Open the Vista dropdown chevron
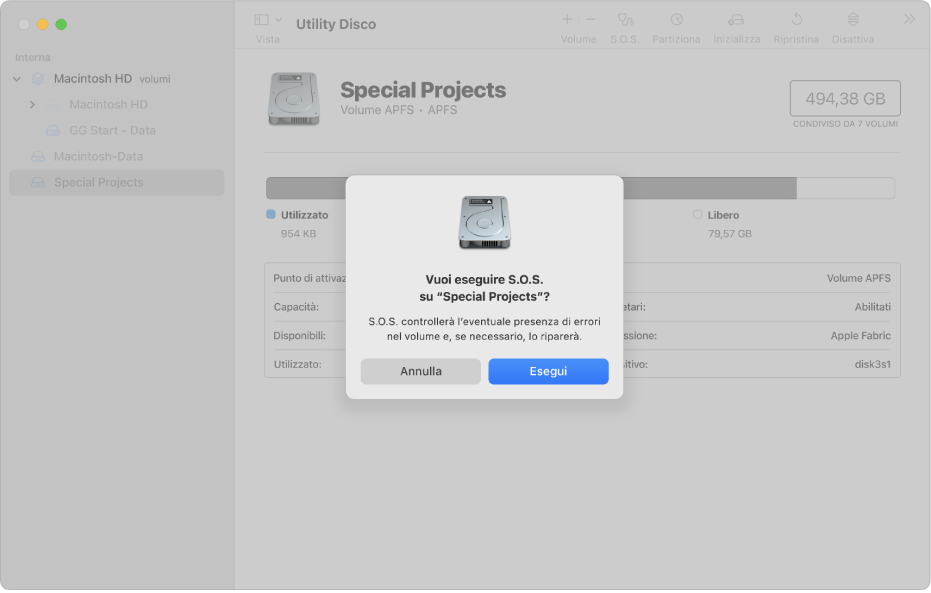The width and height of the screenshot is (931, 593). pyautogui.click(x=278, y=20)
